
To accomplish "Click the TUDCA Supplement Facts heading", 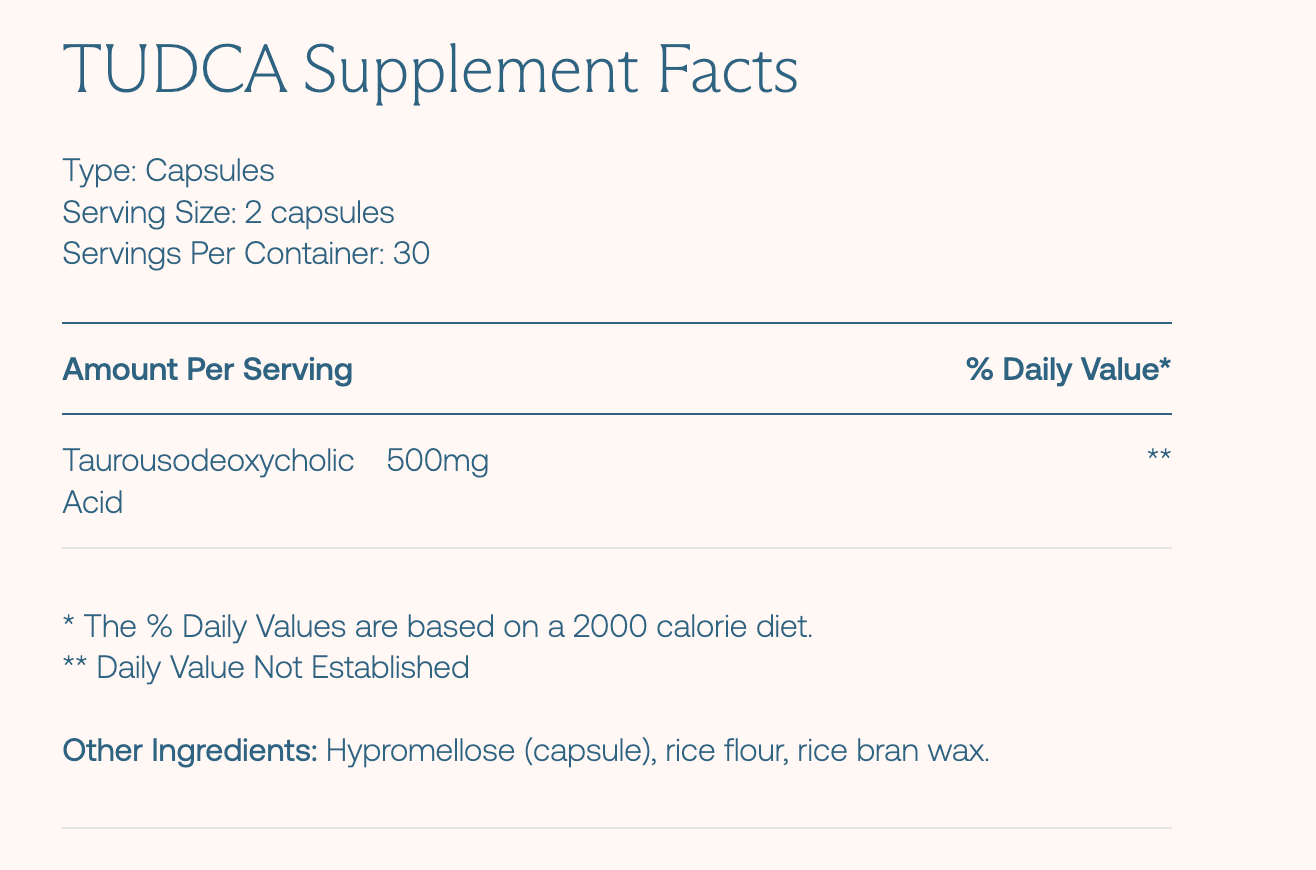I will [430, 72].
